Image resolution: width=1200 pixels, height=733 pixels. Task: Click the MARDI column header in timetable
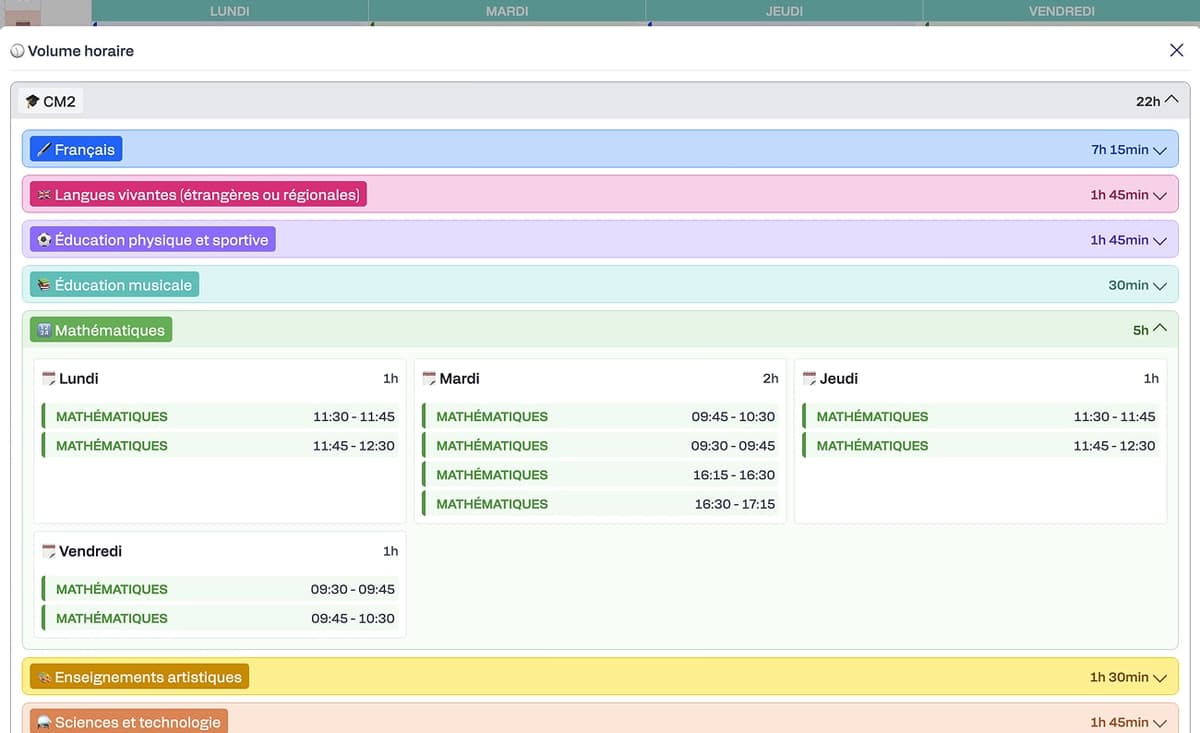click(507, 11)
